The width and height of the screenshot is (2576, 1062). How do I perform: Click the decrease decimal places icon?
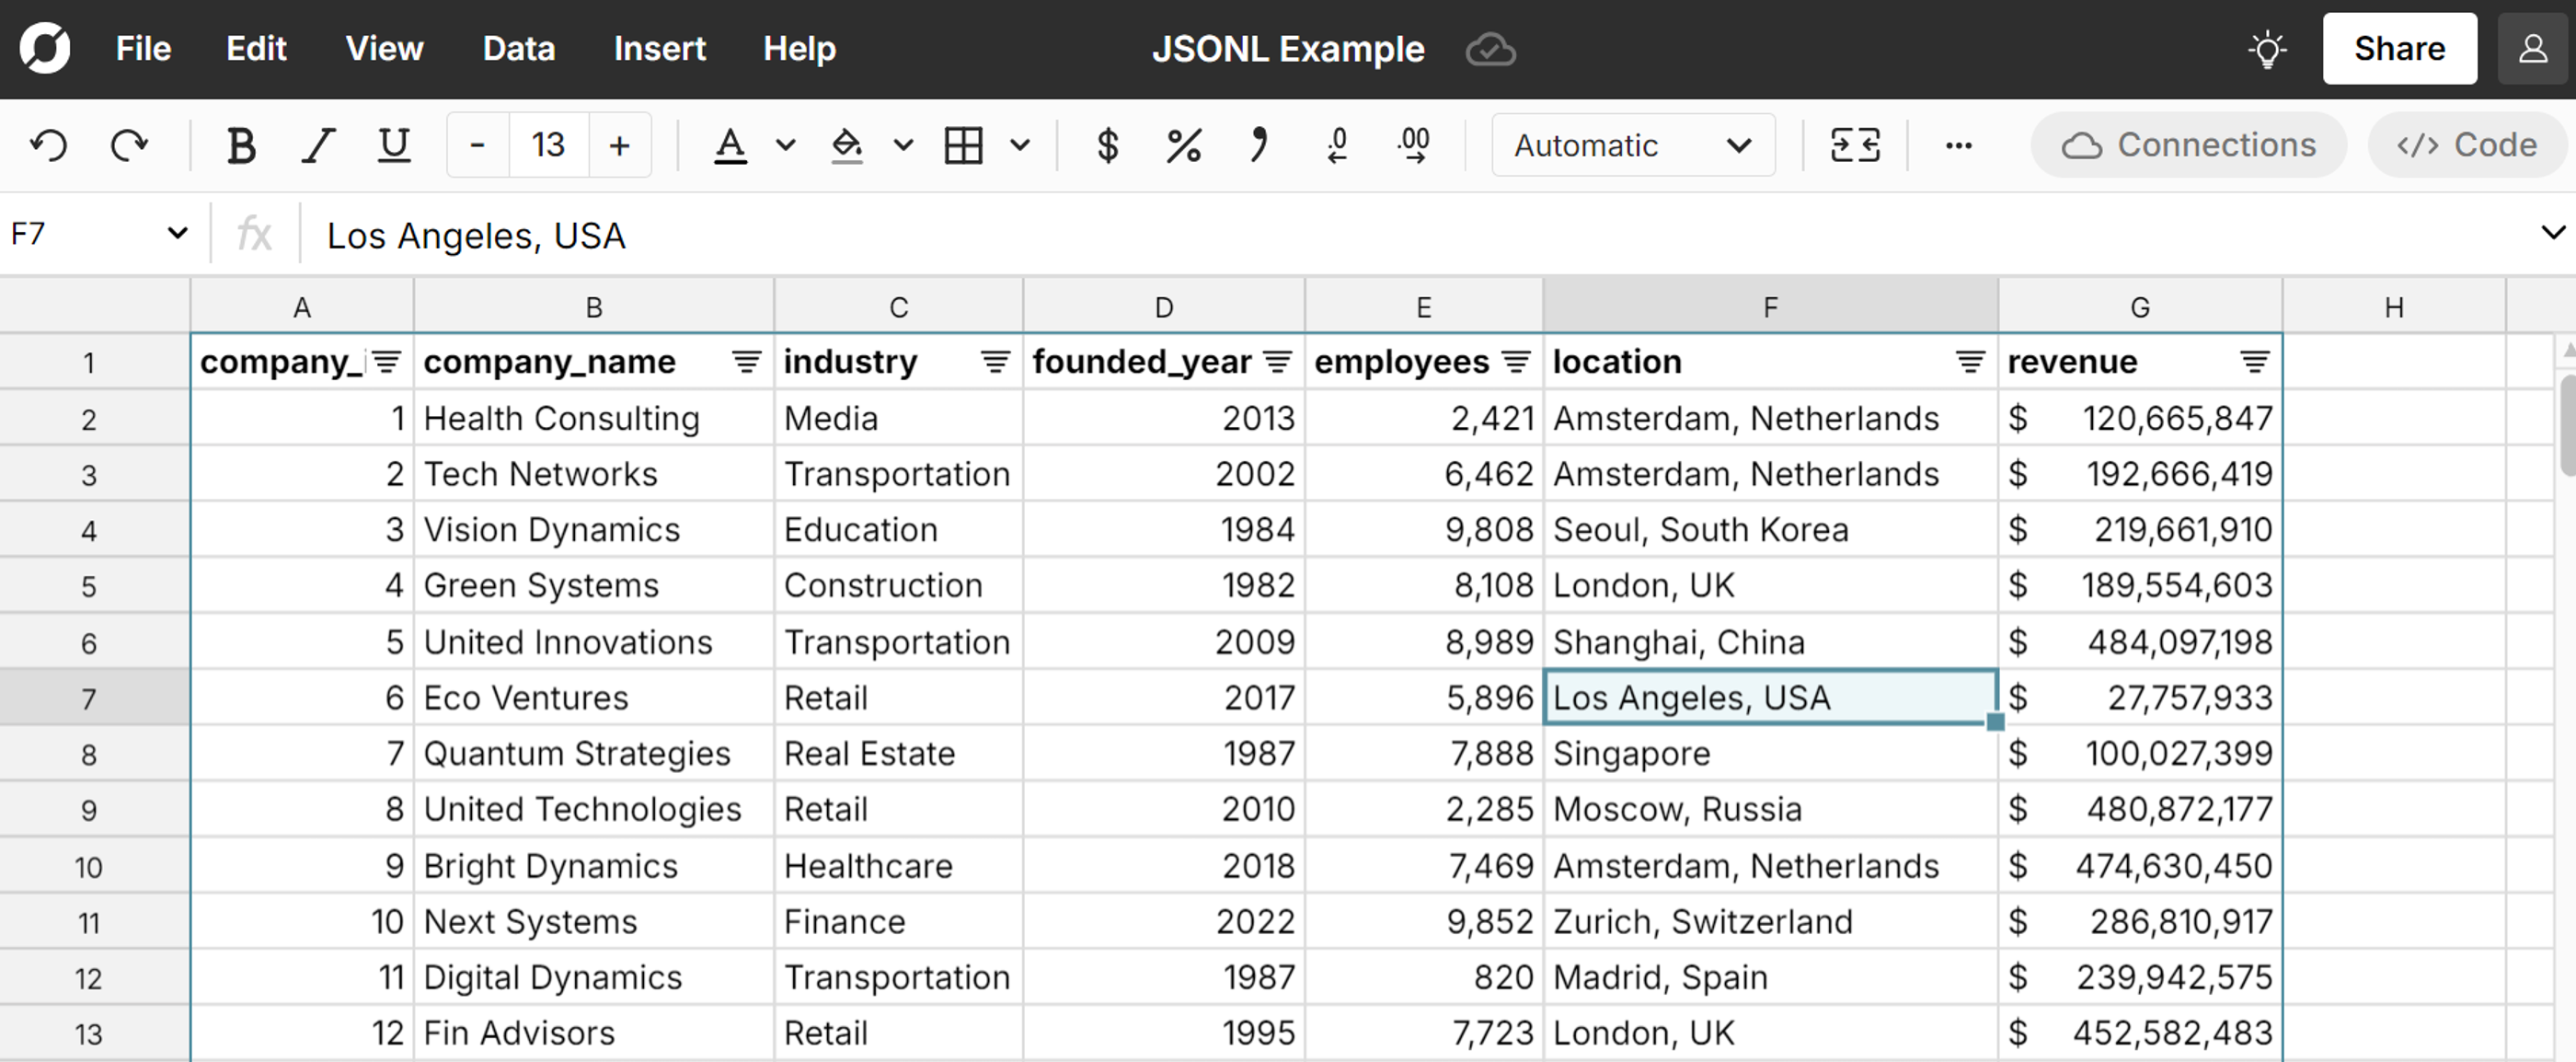(1337, 145)
